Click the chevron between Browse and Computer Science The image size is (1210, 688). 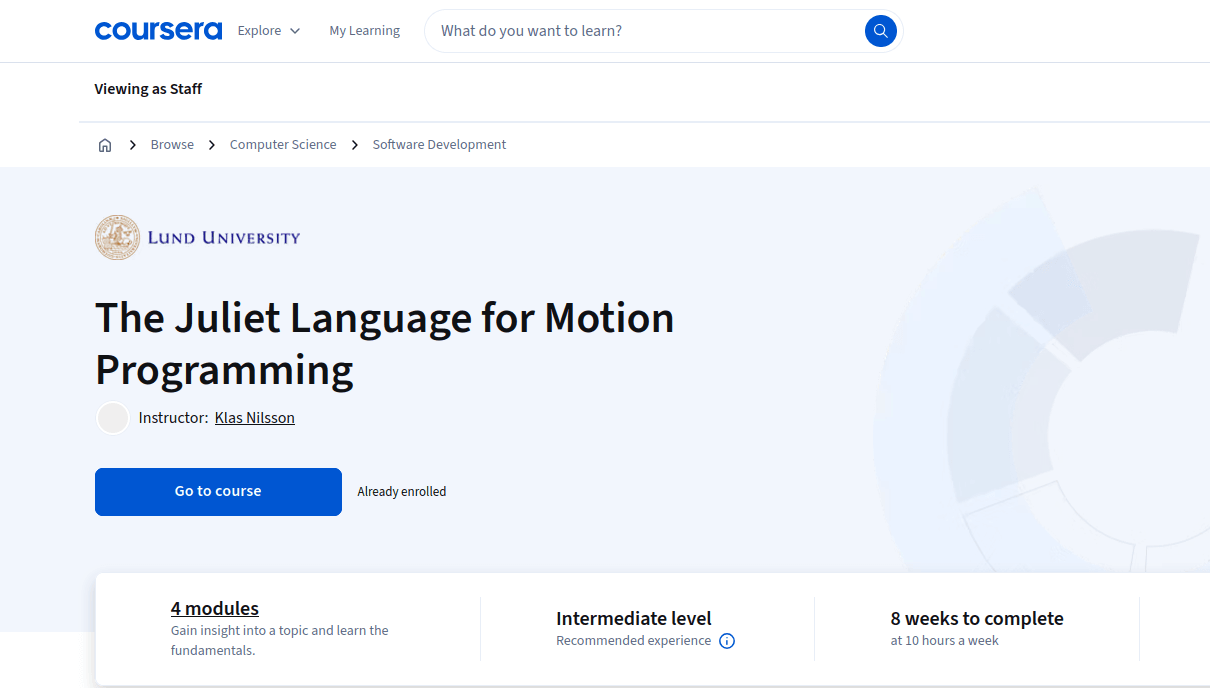point(211,144)
